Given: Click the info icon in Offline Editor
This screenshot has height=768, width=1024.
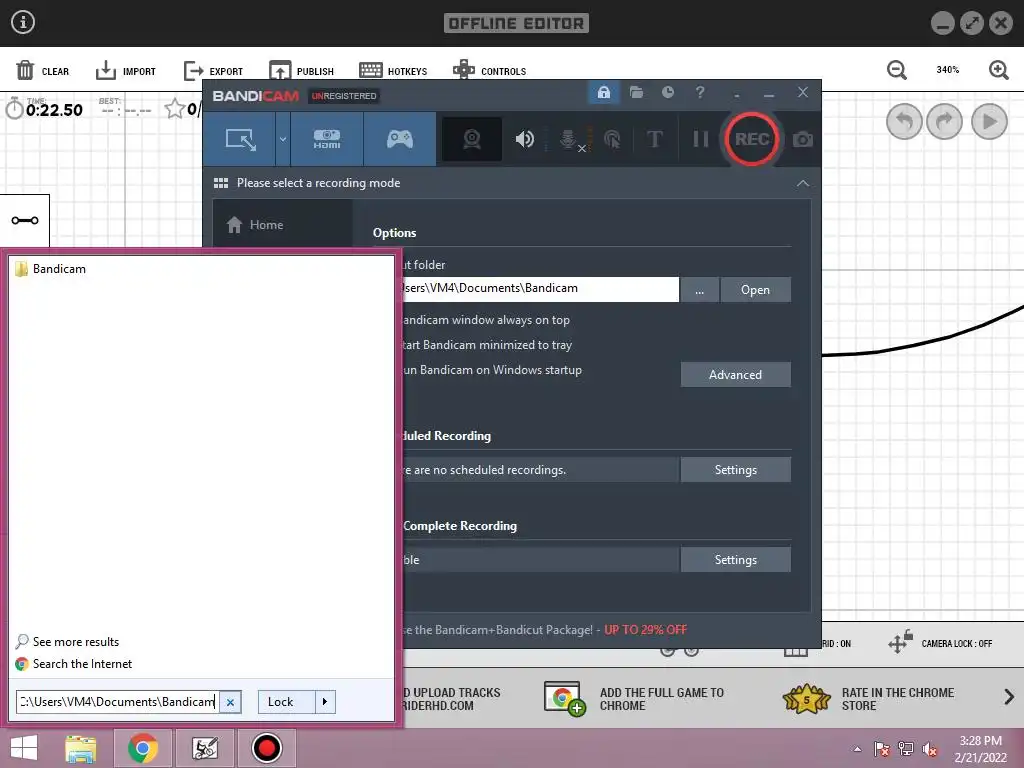Looking at the screenshot, I should point(23,22).
